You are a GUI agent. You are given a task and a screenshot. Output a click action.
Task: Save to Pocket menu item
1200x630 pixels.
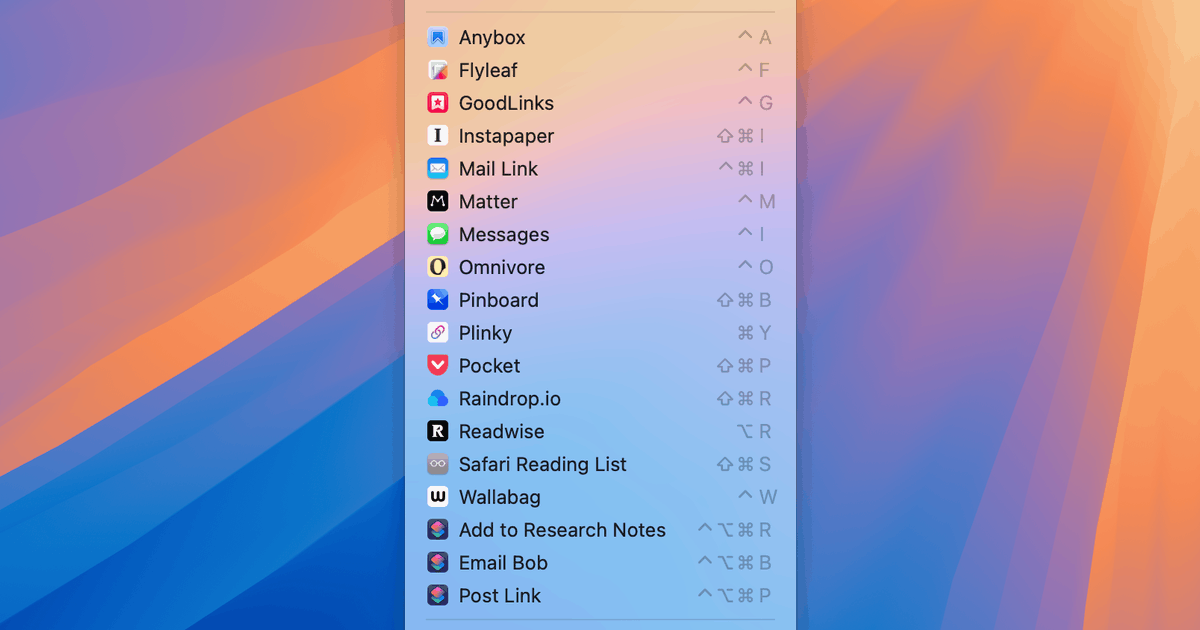pos(600,366)
